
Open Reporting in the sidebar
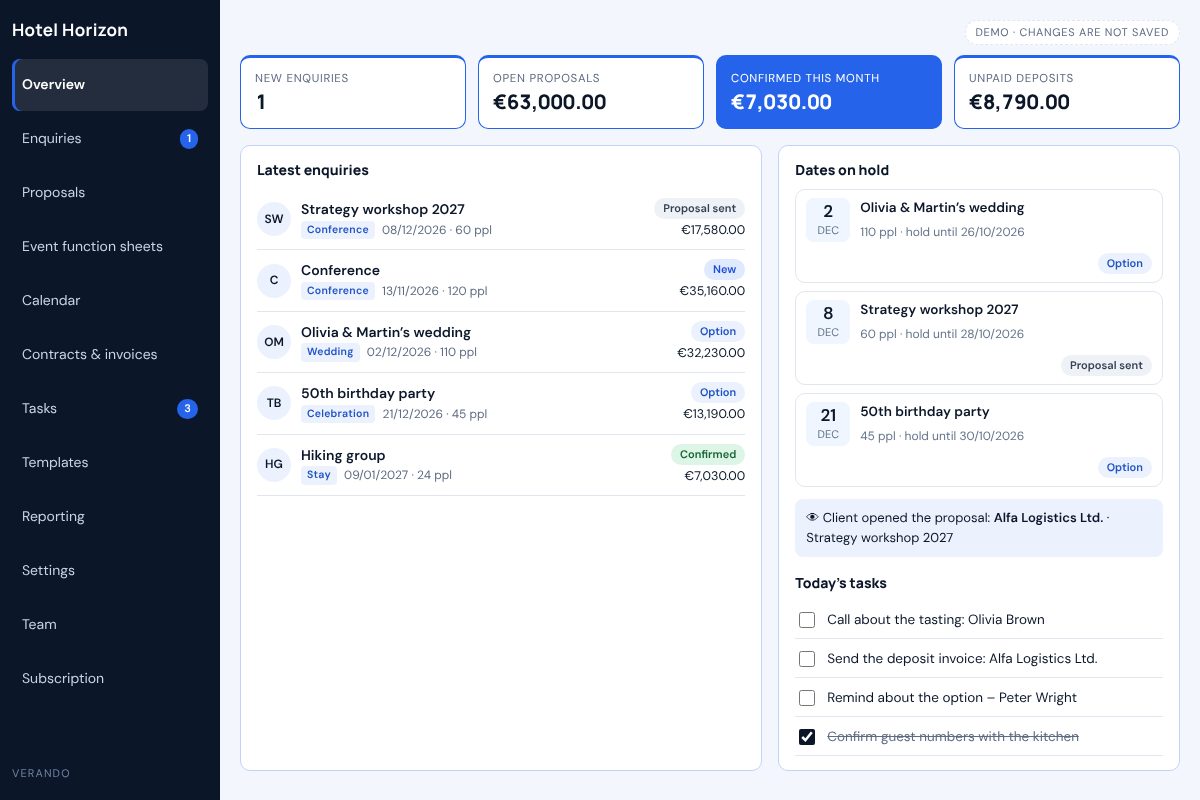(110, 517)
